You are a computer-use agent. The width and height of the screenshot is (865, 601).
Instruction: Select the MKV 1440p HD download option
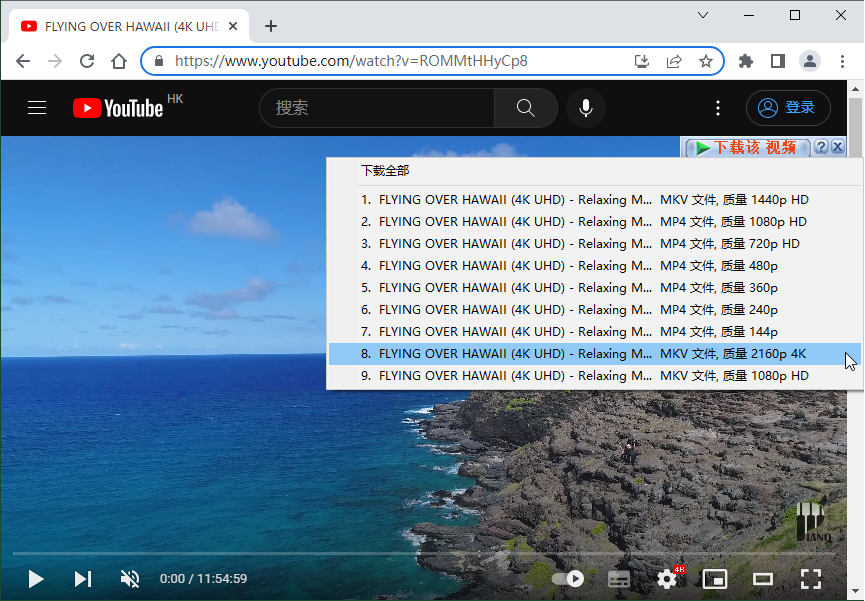pos(595,199)
